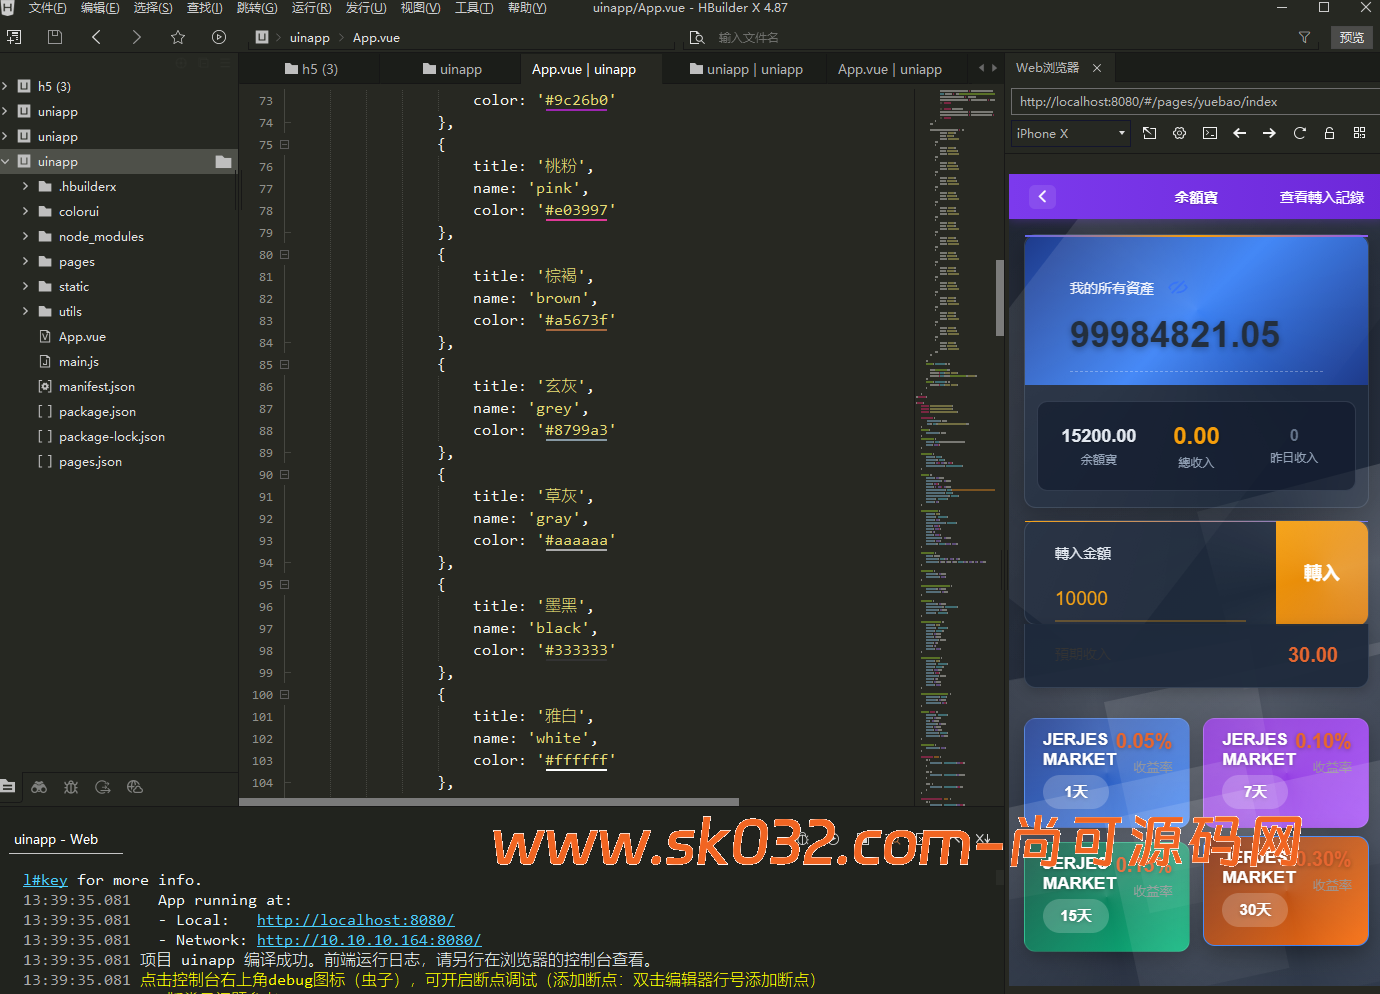
Task: Toggle asset visibility eye icon in preview
Action: pyautogui.click(x=1179, y=287)
